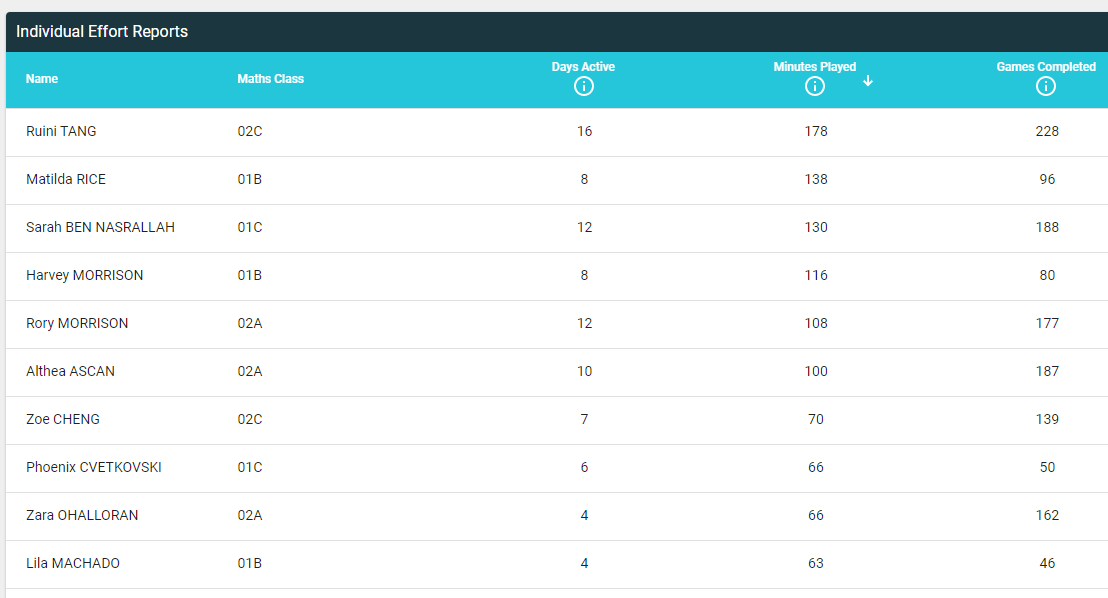Click the Days Active info icon
Screen dimensions: 1108x598
584,87
